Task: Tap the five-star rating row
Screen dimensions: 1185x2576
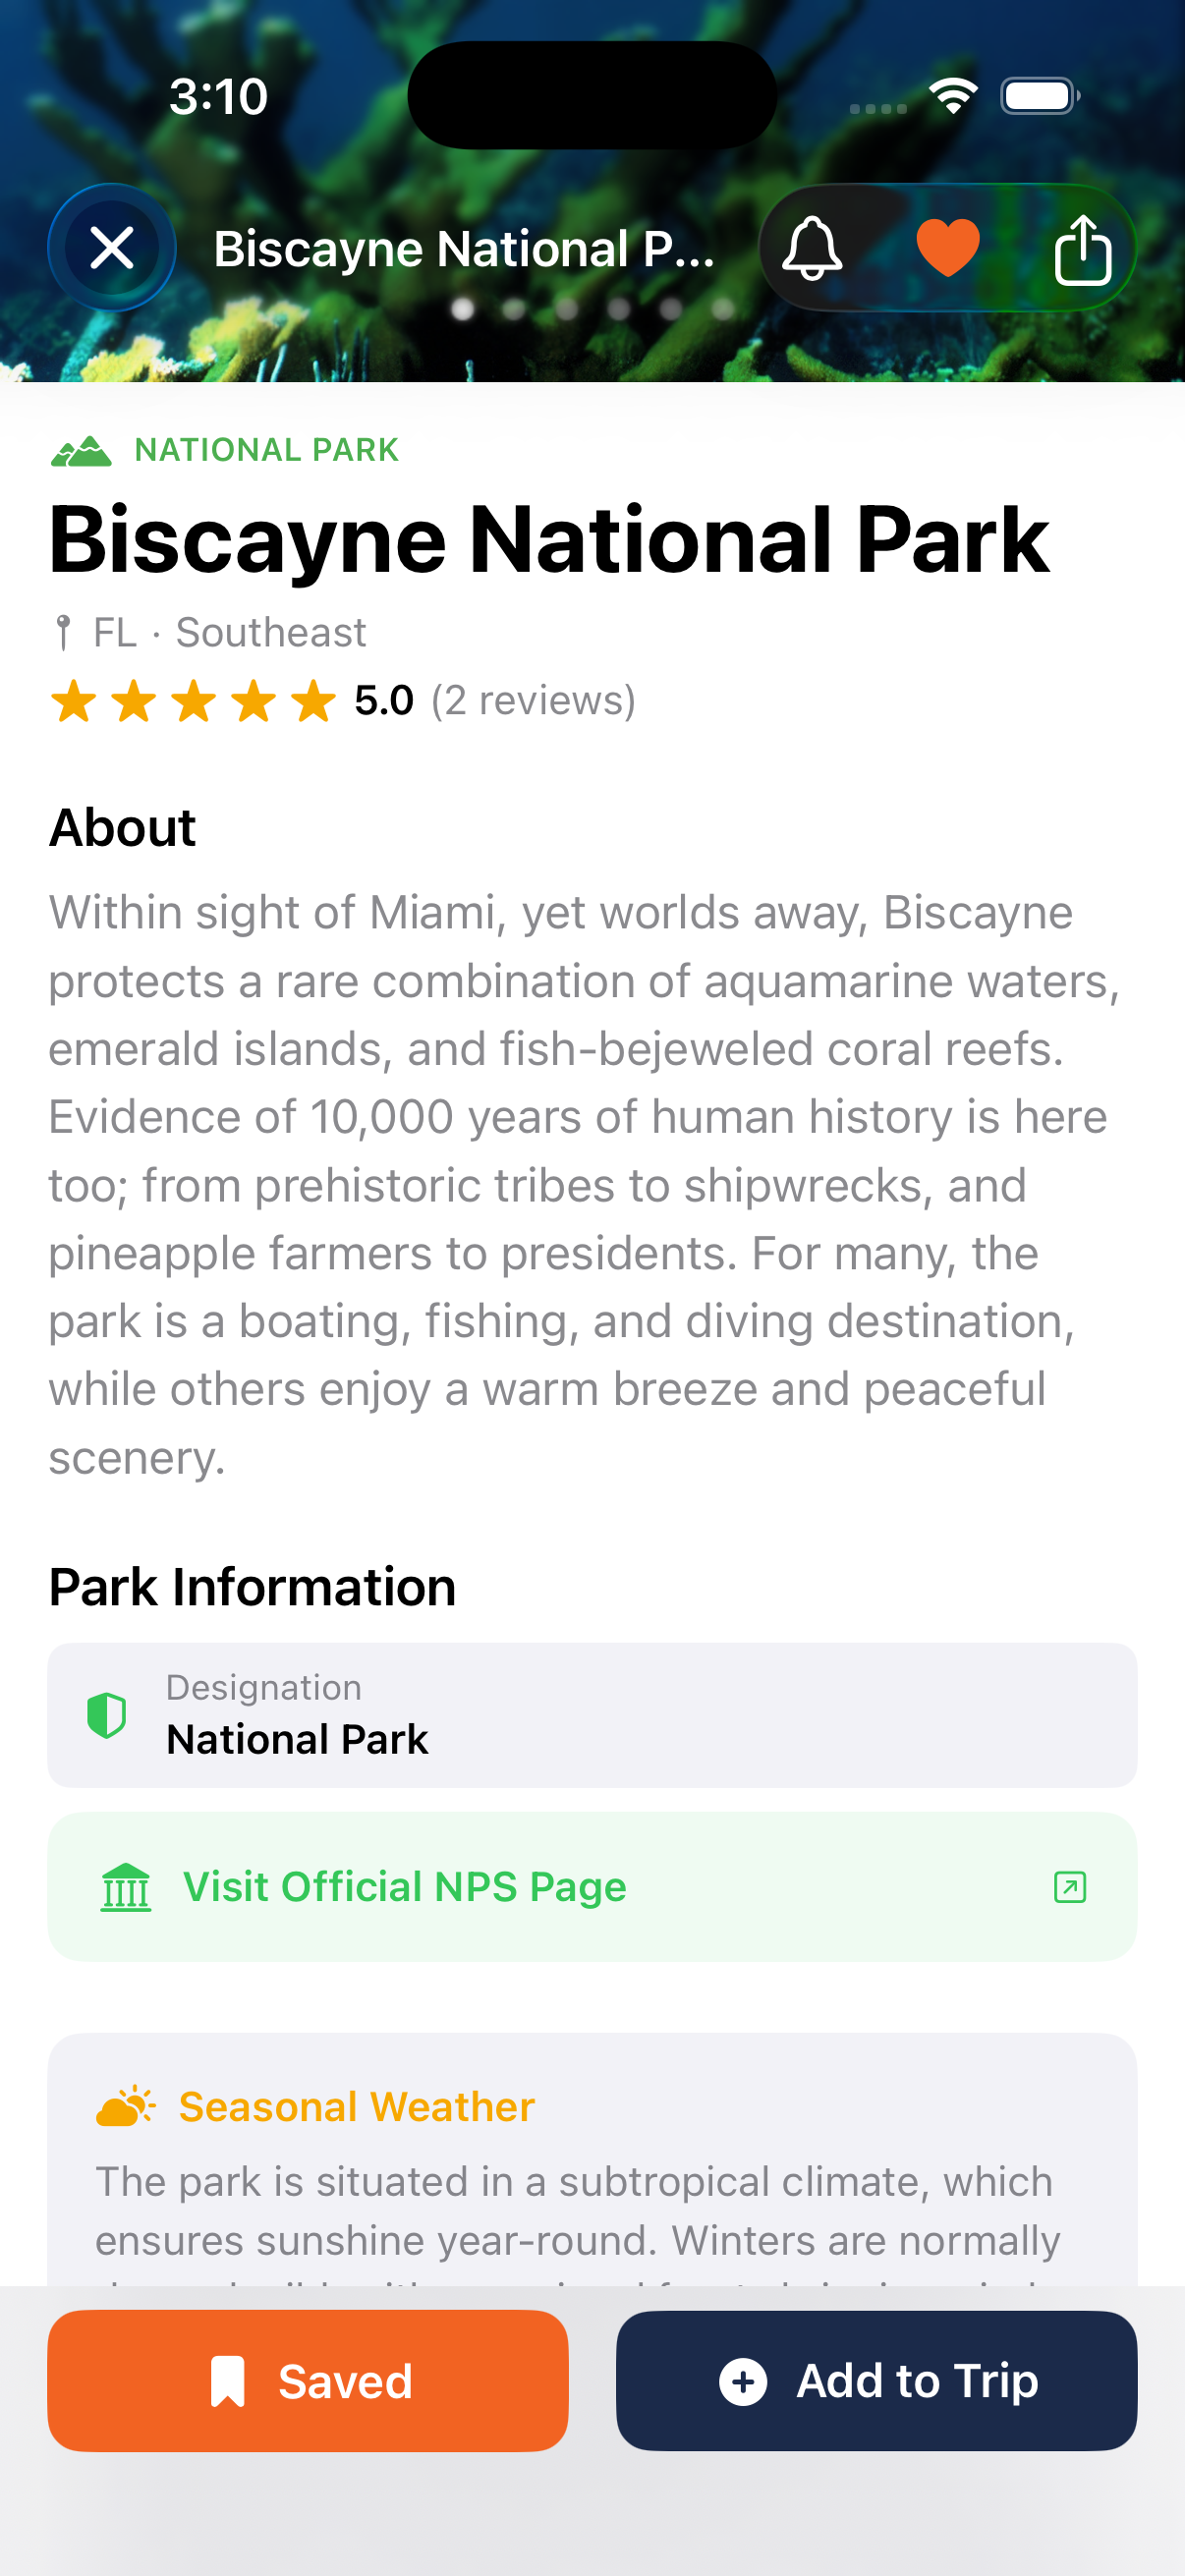Action: click(x=193, y=701)
